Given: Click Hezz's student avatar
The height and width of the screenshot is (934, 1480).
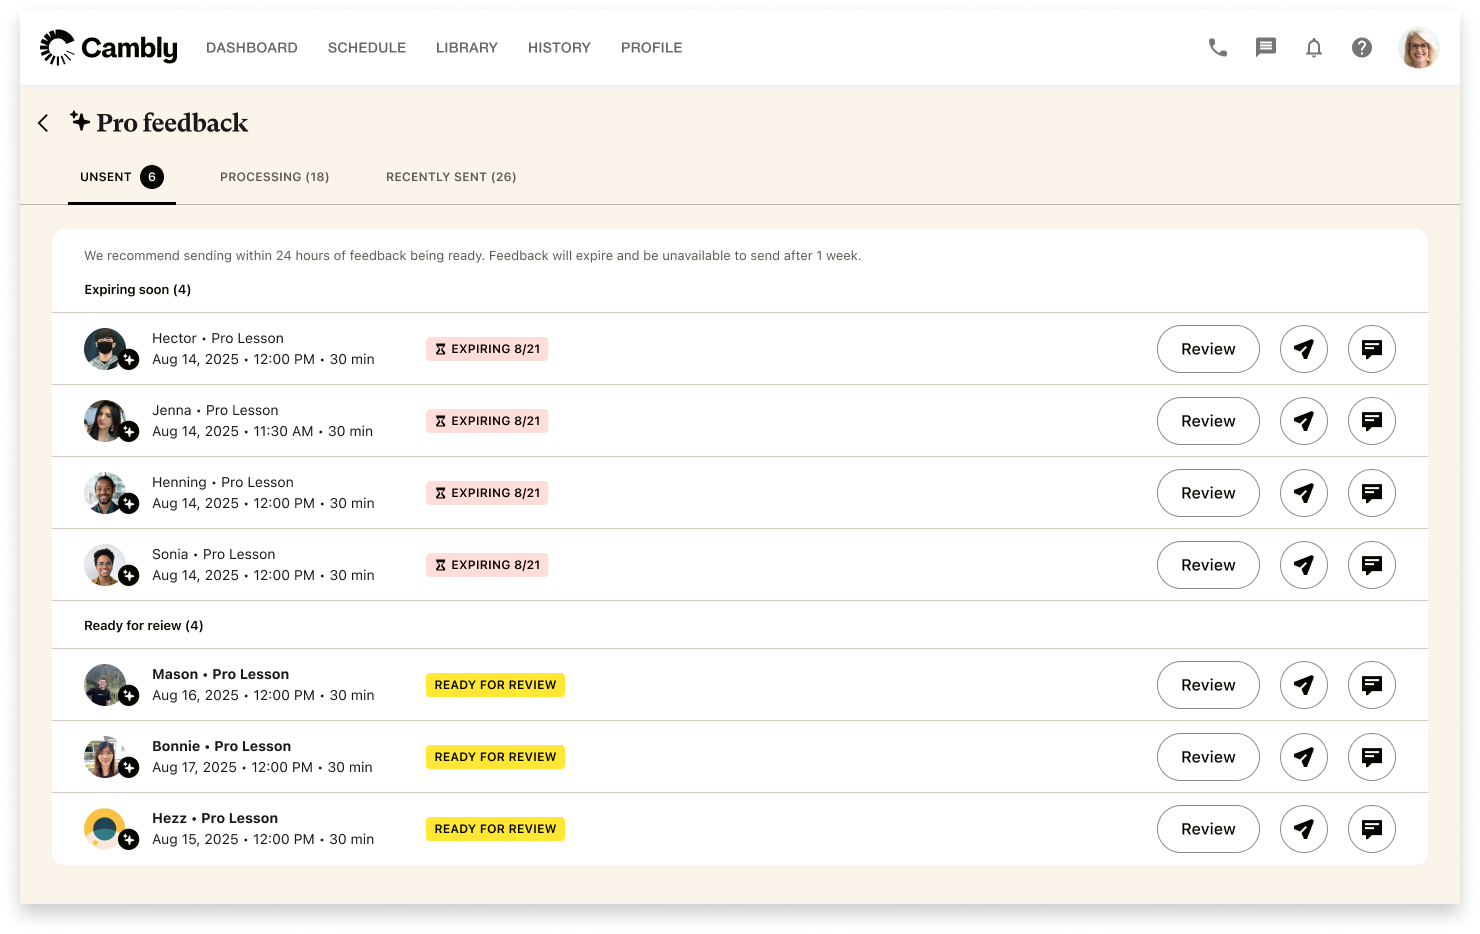Looking at the screenshot, I should [105, 829].
